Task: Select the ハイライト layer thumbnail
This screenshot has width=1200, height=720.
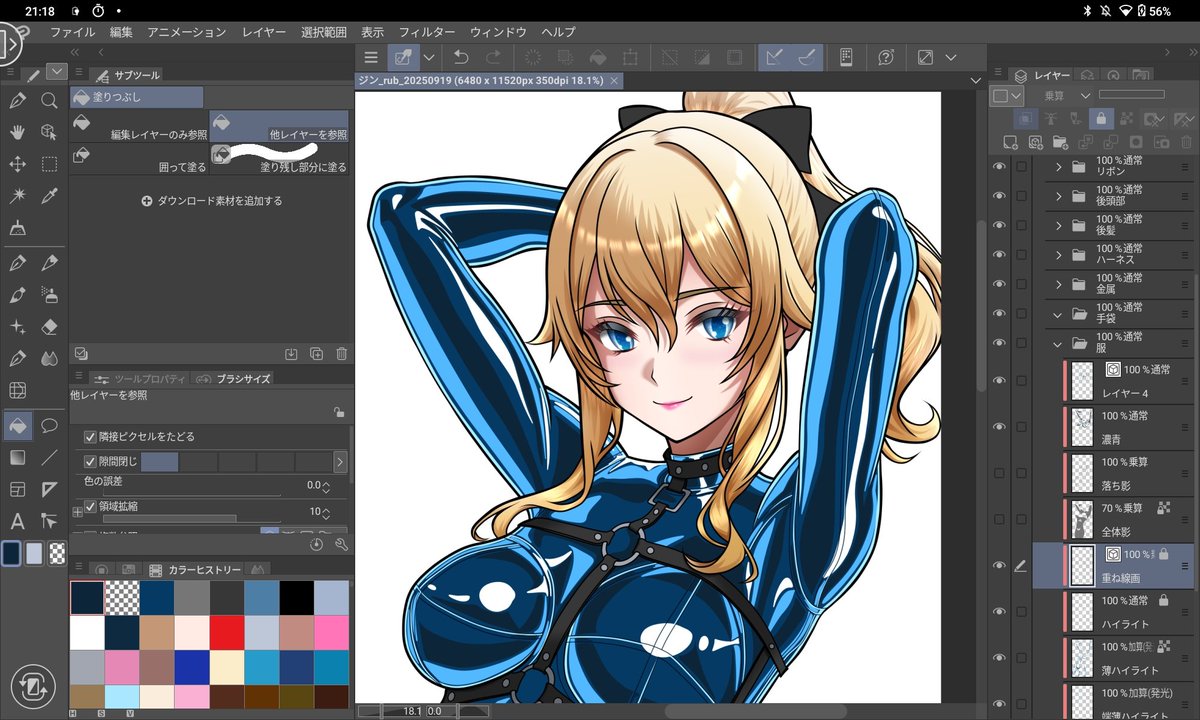Action: coord(1082,611)
